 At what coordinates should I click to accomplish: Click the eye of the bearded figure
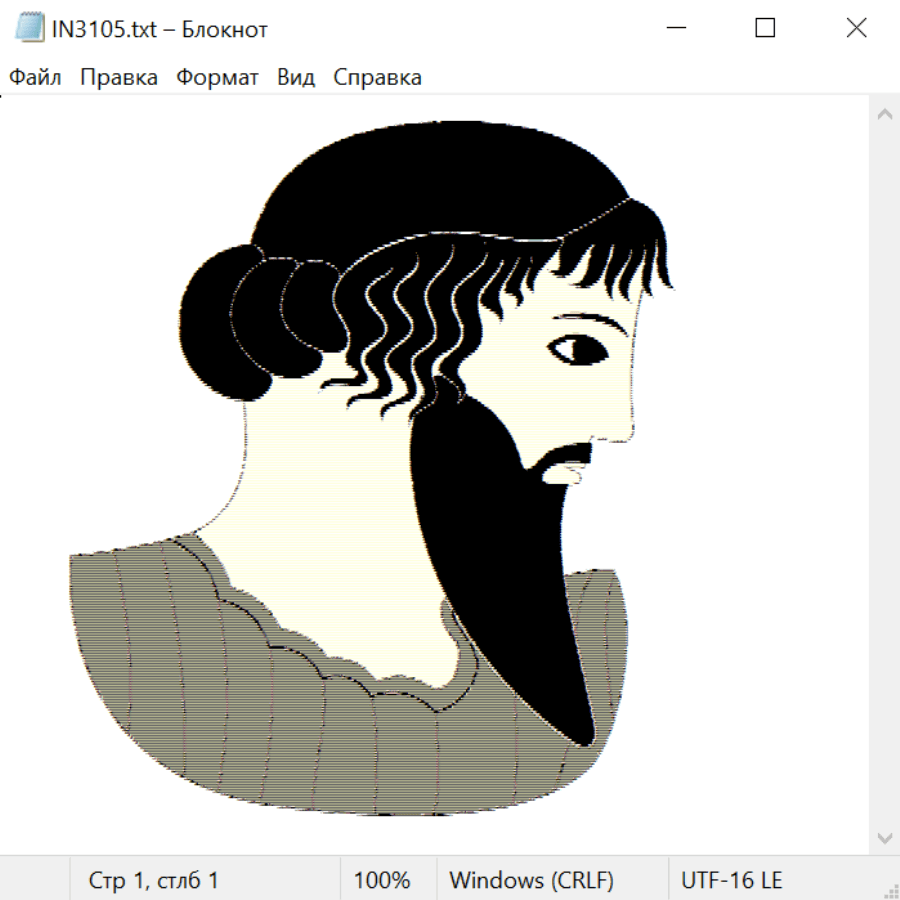pos(579,349)
